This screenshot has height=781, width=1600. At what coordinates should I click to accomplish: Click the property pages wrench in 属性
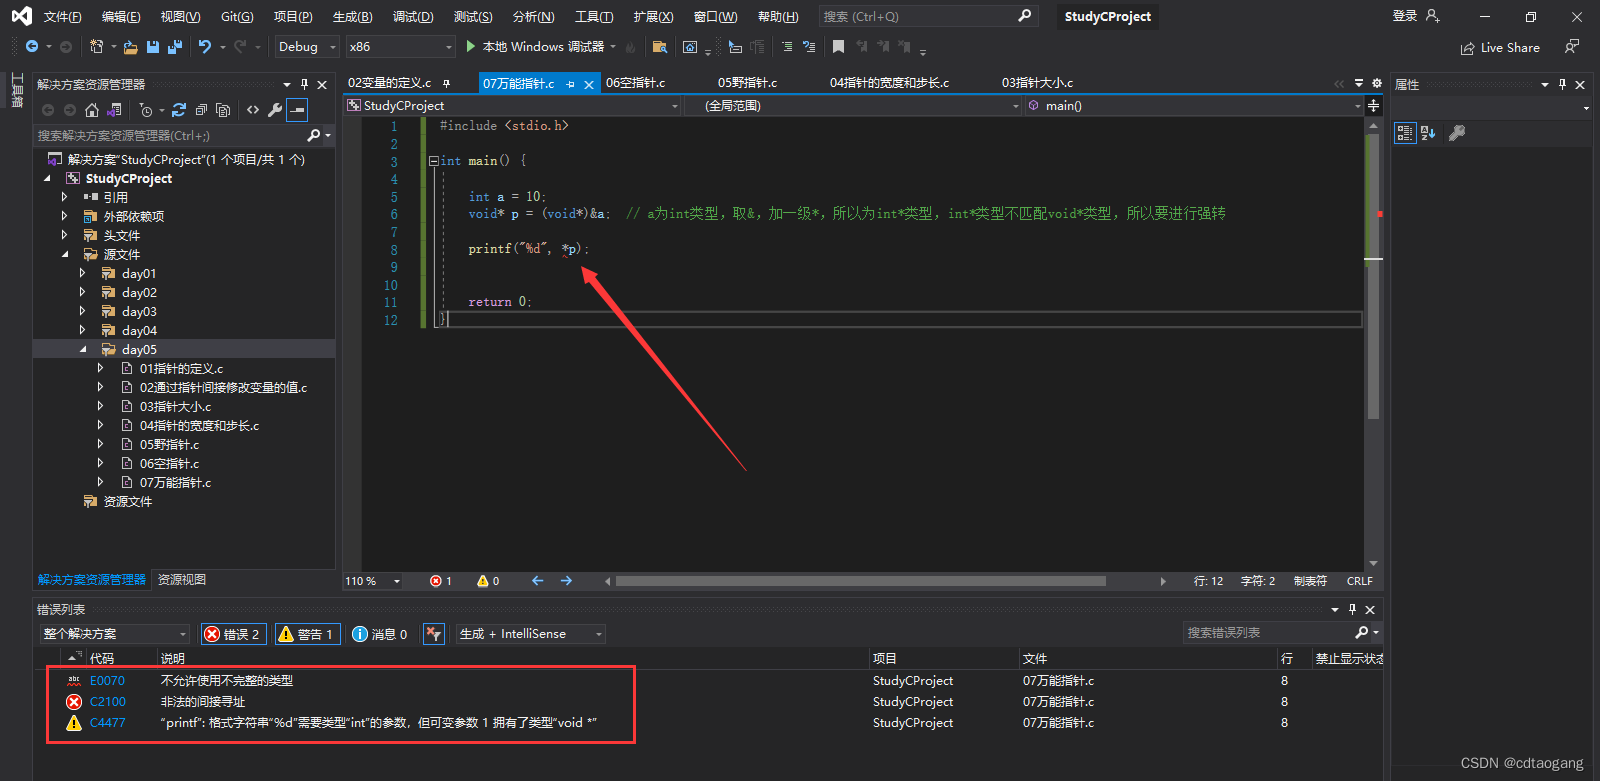click(x=1457, y=133)
